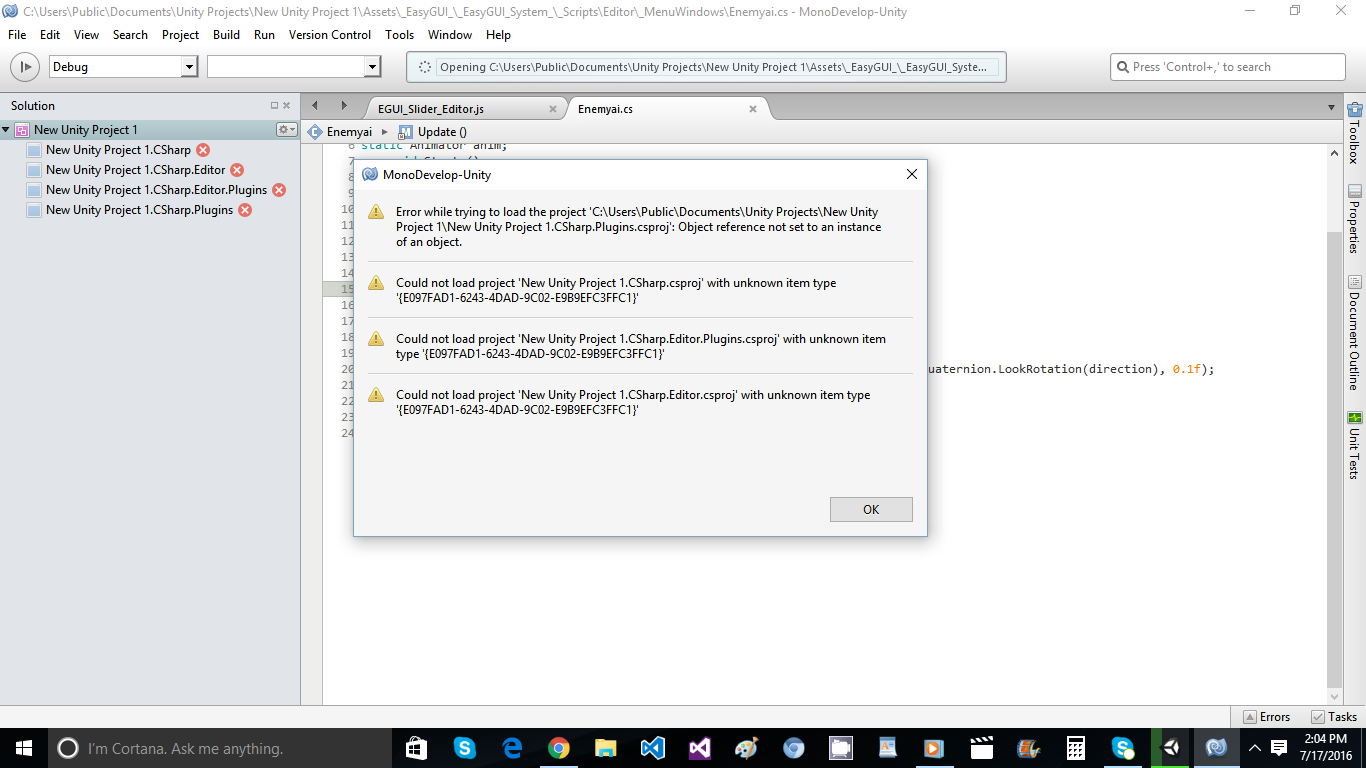Click OK in the error dialog
Viewport: 1366px width, 768px height.
tap(871, 509)
